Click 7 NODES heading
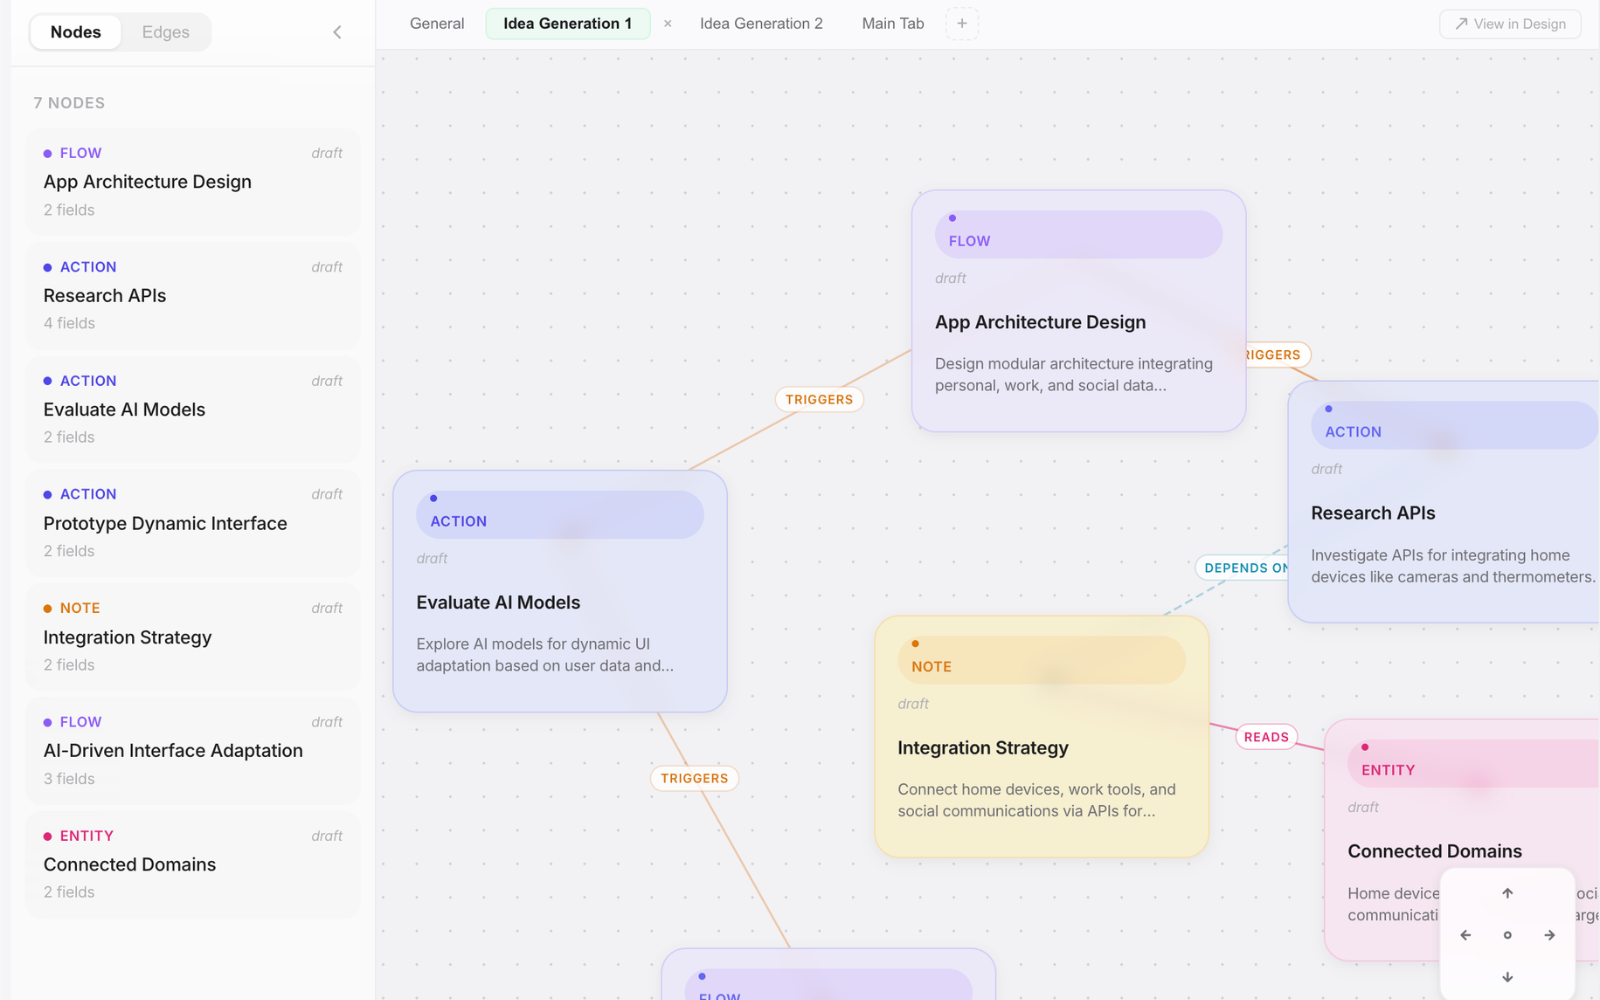Screen dimensions: 1600x1000 tap(69, 103)
